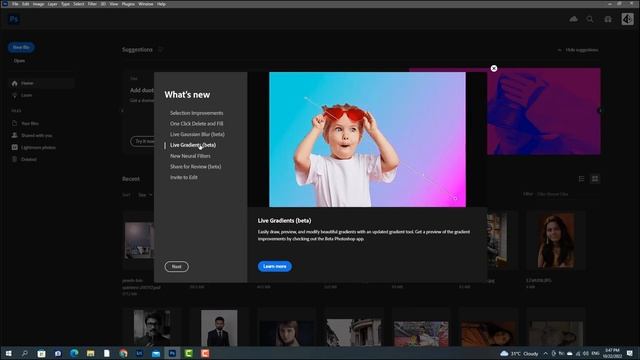Viewport: 640px width, 360px height.
Task: Click the Photoshop Ps logo icon
Action: click(x=14, y=19)
